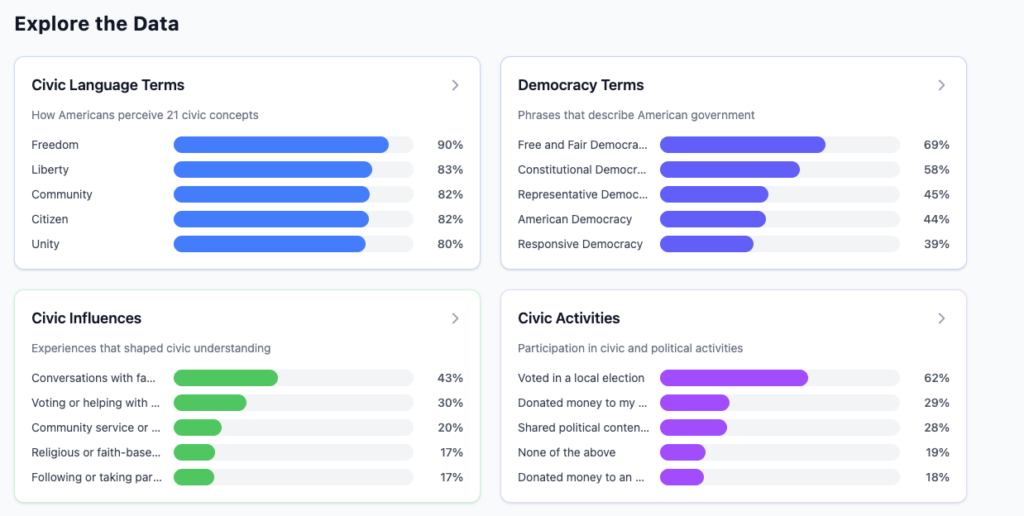Click the Freedom 90% bar
Image resolution: width=1024 pixels, height=516 pixels.
tap(281, 145)
